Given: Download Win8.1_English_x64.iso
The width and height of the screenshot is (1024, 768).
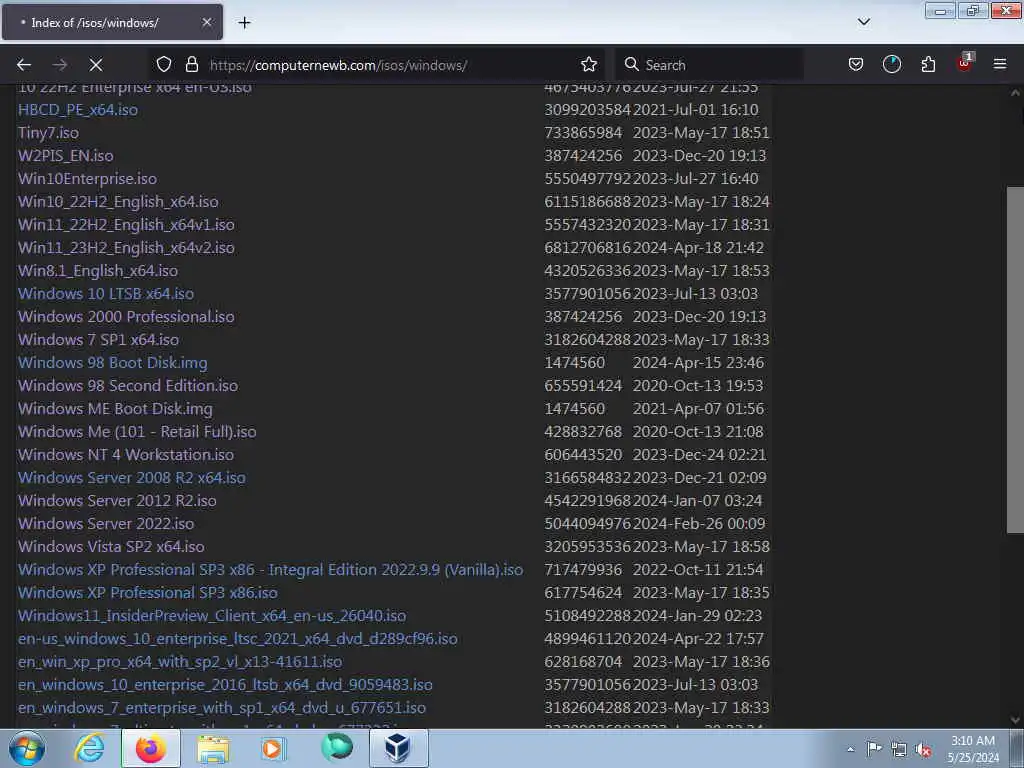Looking at the screenshot, I should [98, 270].
